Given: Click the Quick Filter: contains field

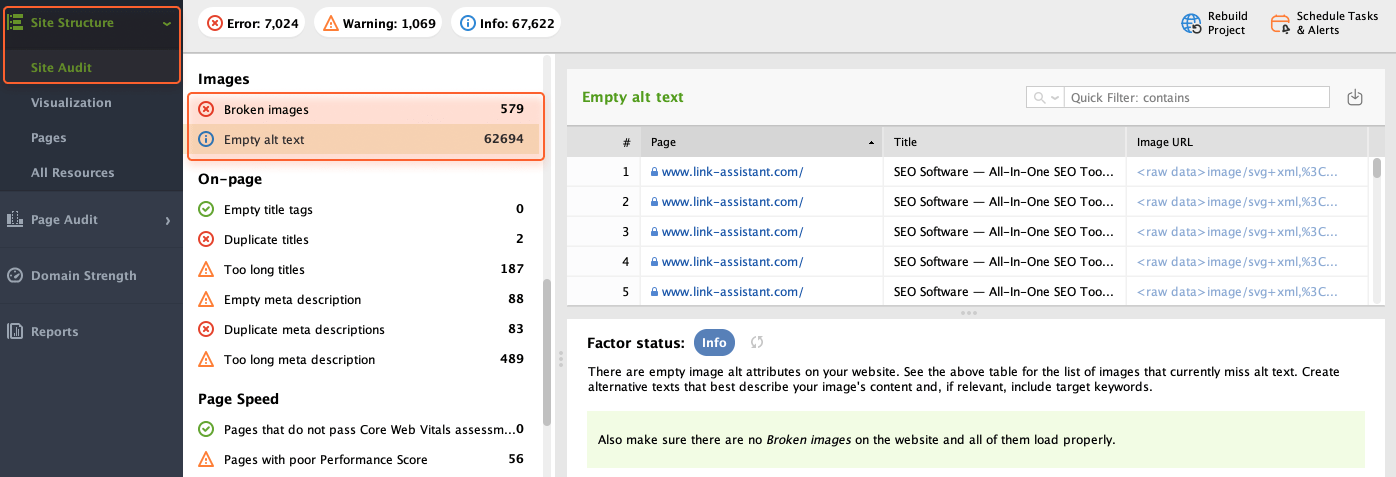Looking at the screenshot, I should (x=1197, y=97).
